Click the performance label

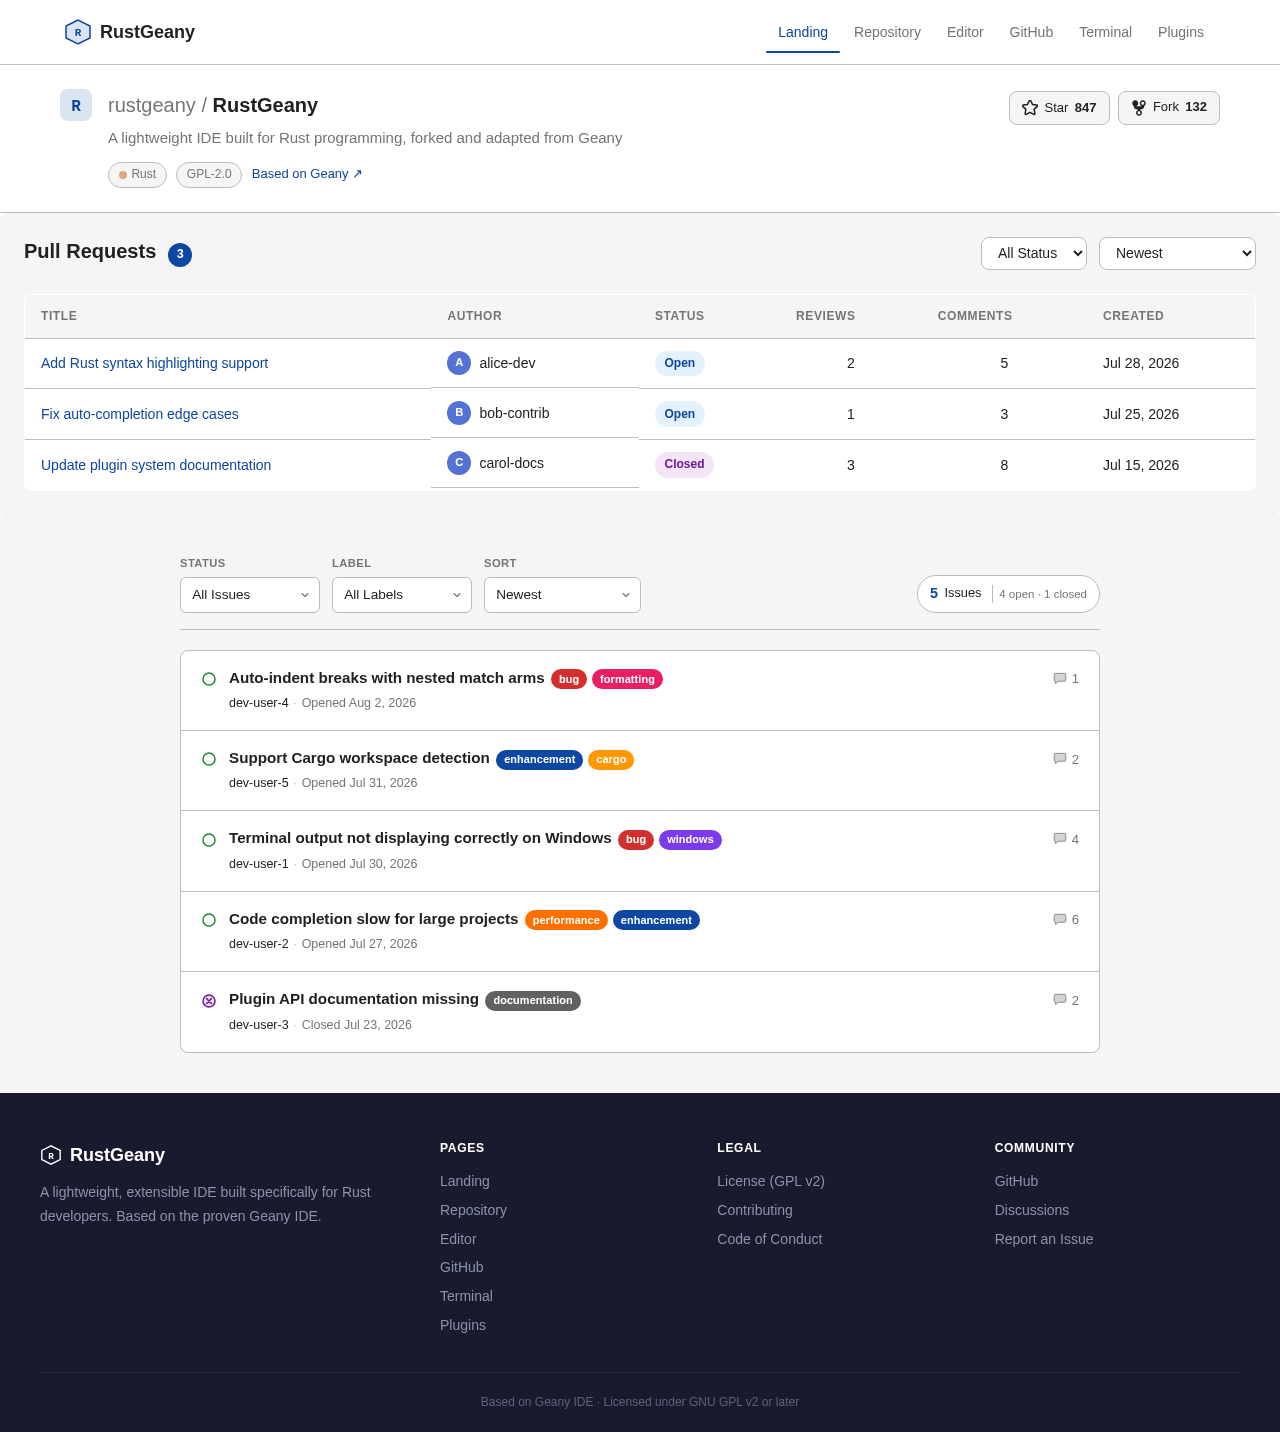pyautogui.click(x=566, y=920)
